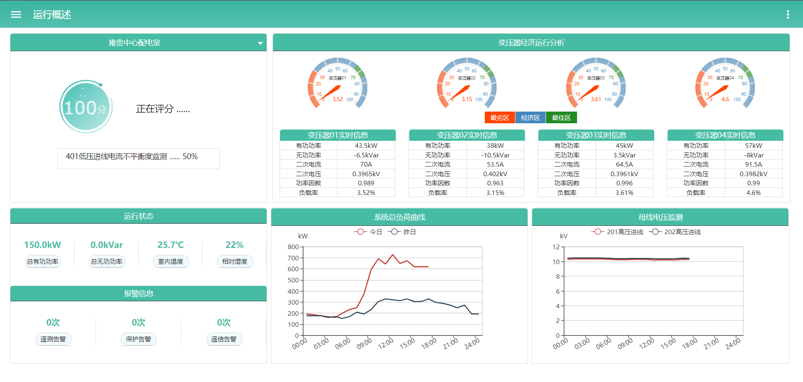Screen dimensions: 803x382
Task: Click the green 最佳区 legend swatch
Action: [561, 118]
